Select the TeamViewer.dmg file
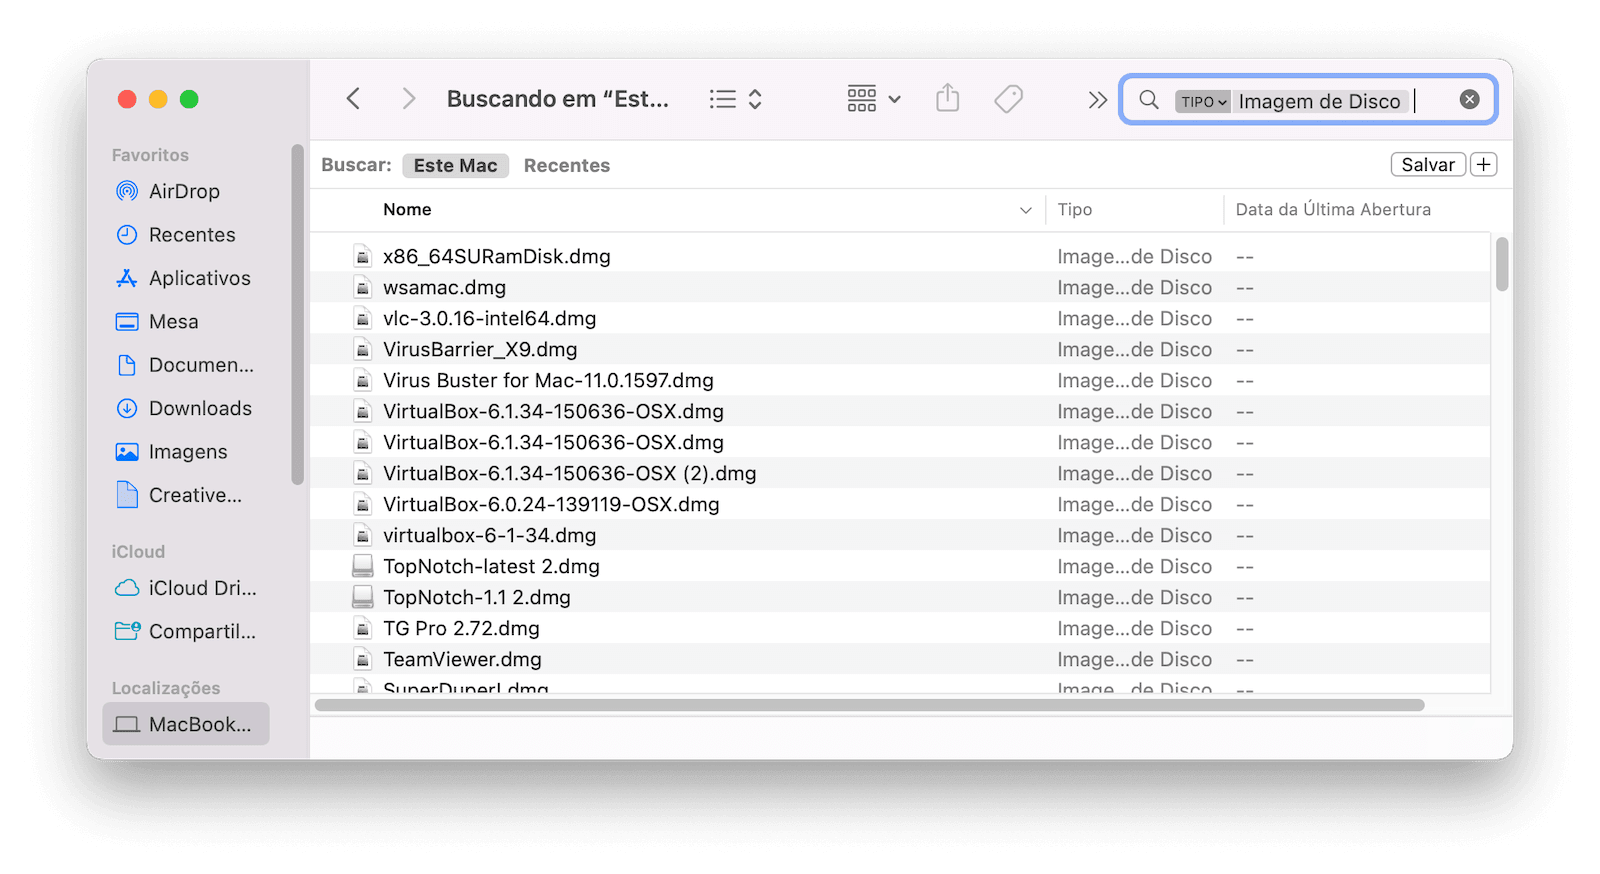 (x=462, y=660)
